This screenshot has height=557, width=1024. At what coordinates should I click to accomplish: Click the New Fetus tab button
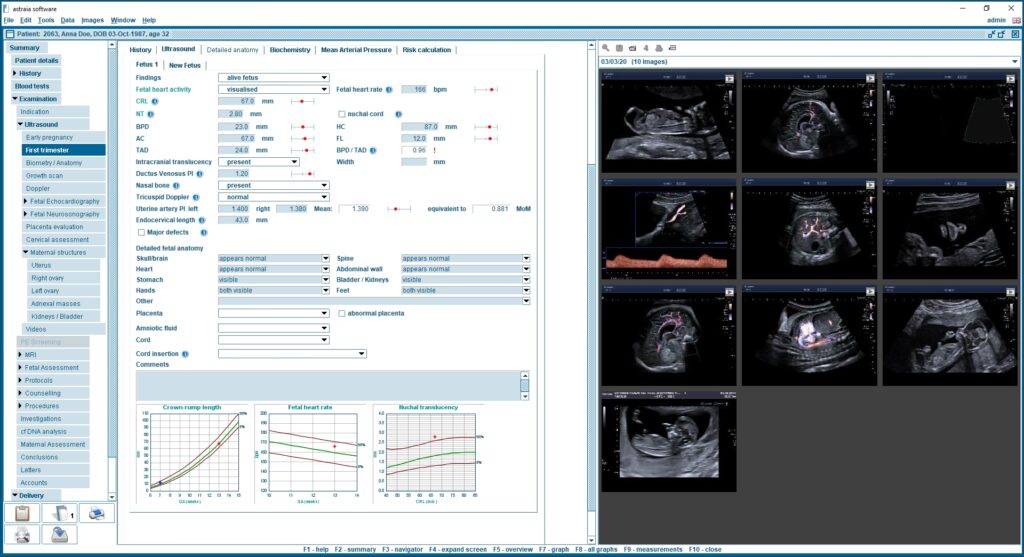coord(185,65)
